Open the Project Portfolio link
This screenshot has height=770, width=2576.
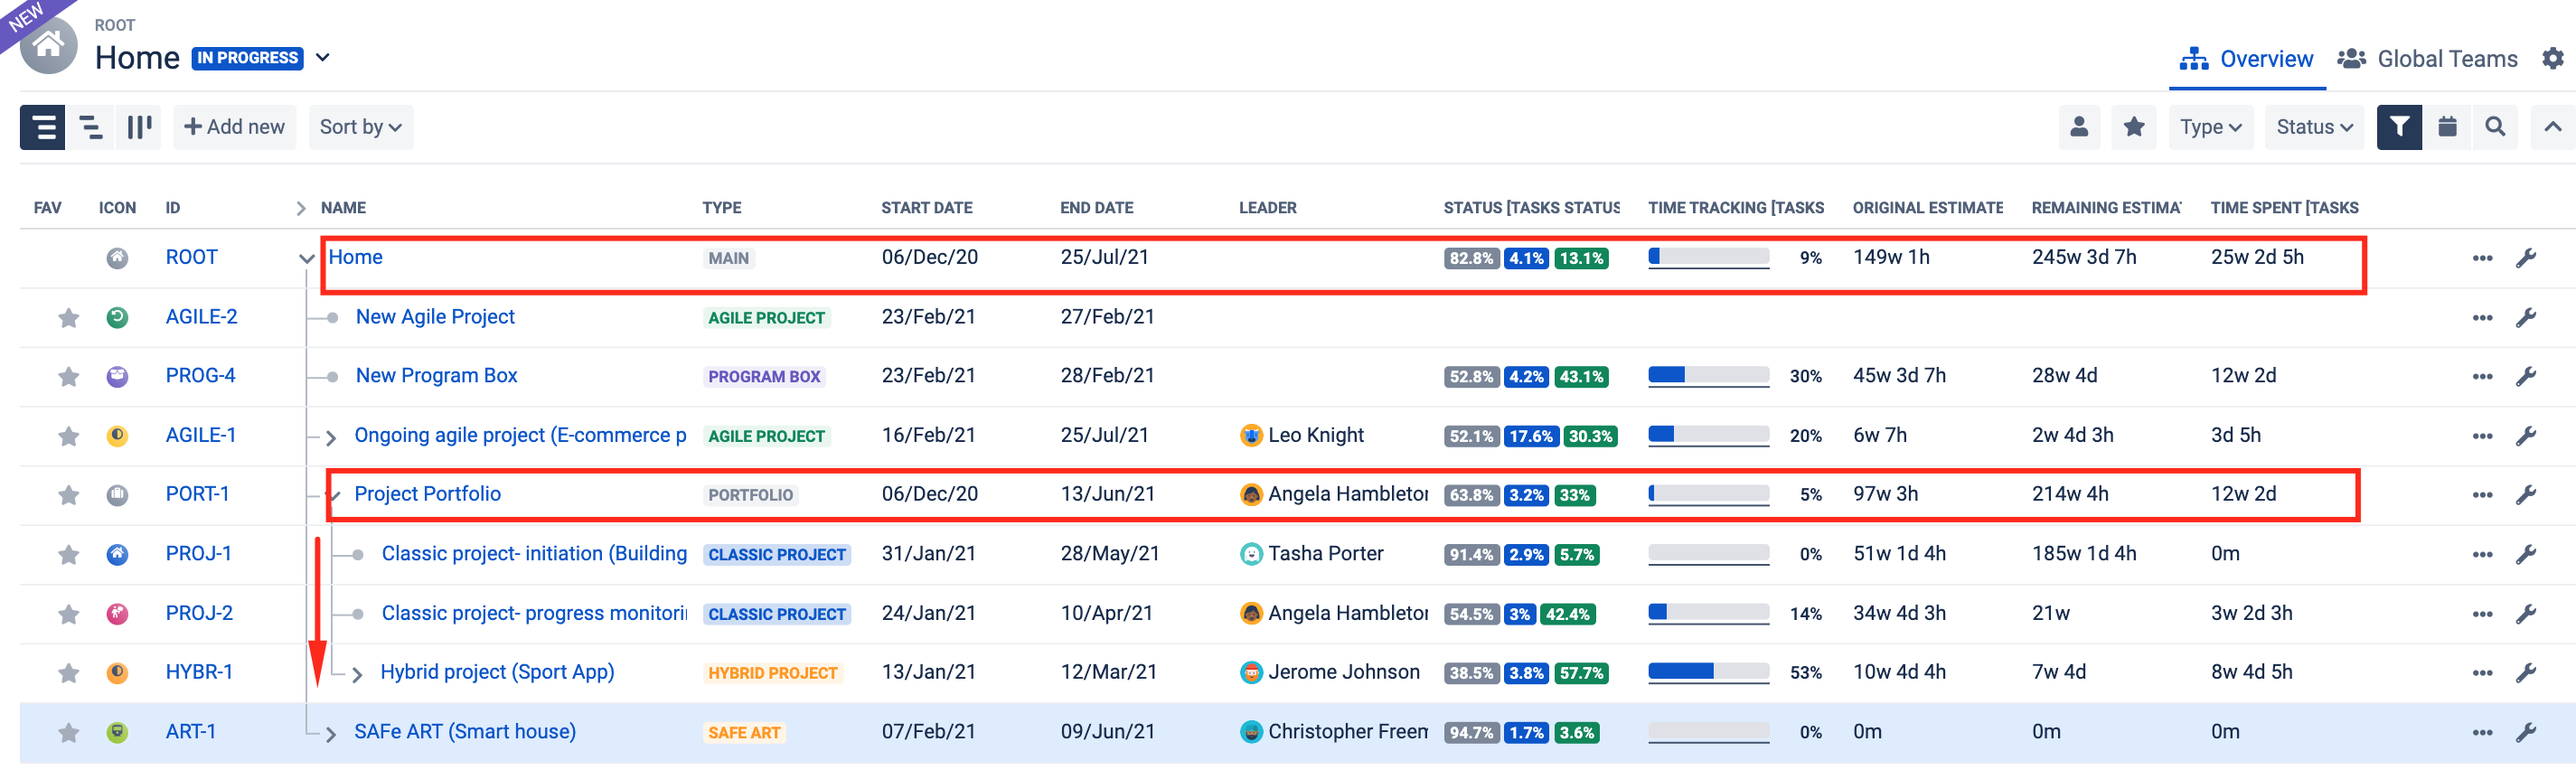click(428, 494)
